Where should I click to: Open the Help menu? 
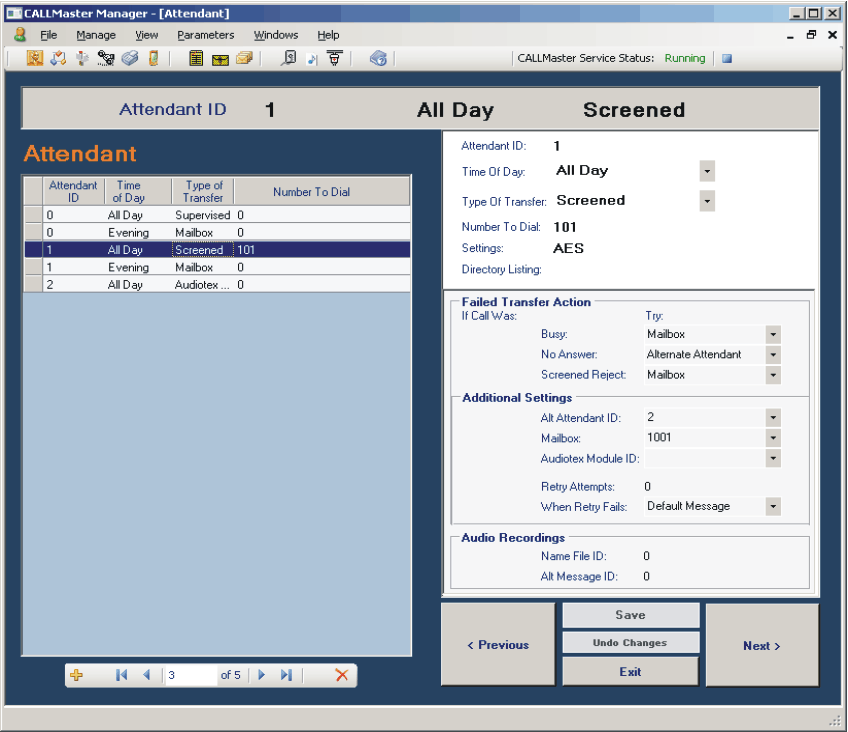[x=328, y=35]
